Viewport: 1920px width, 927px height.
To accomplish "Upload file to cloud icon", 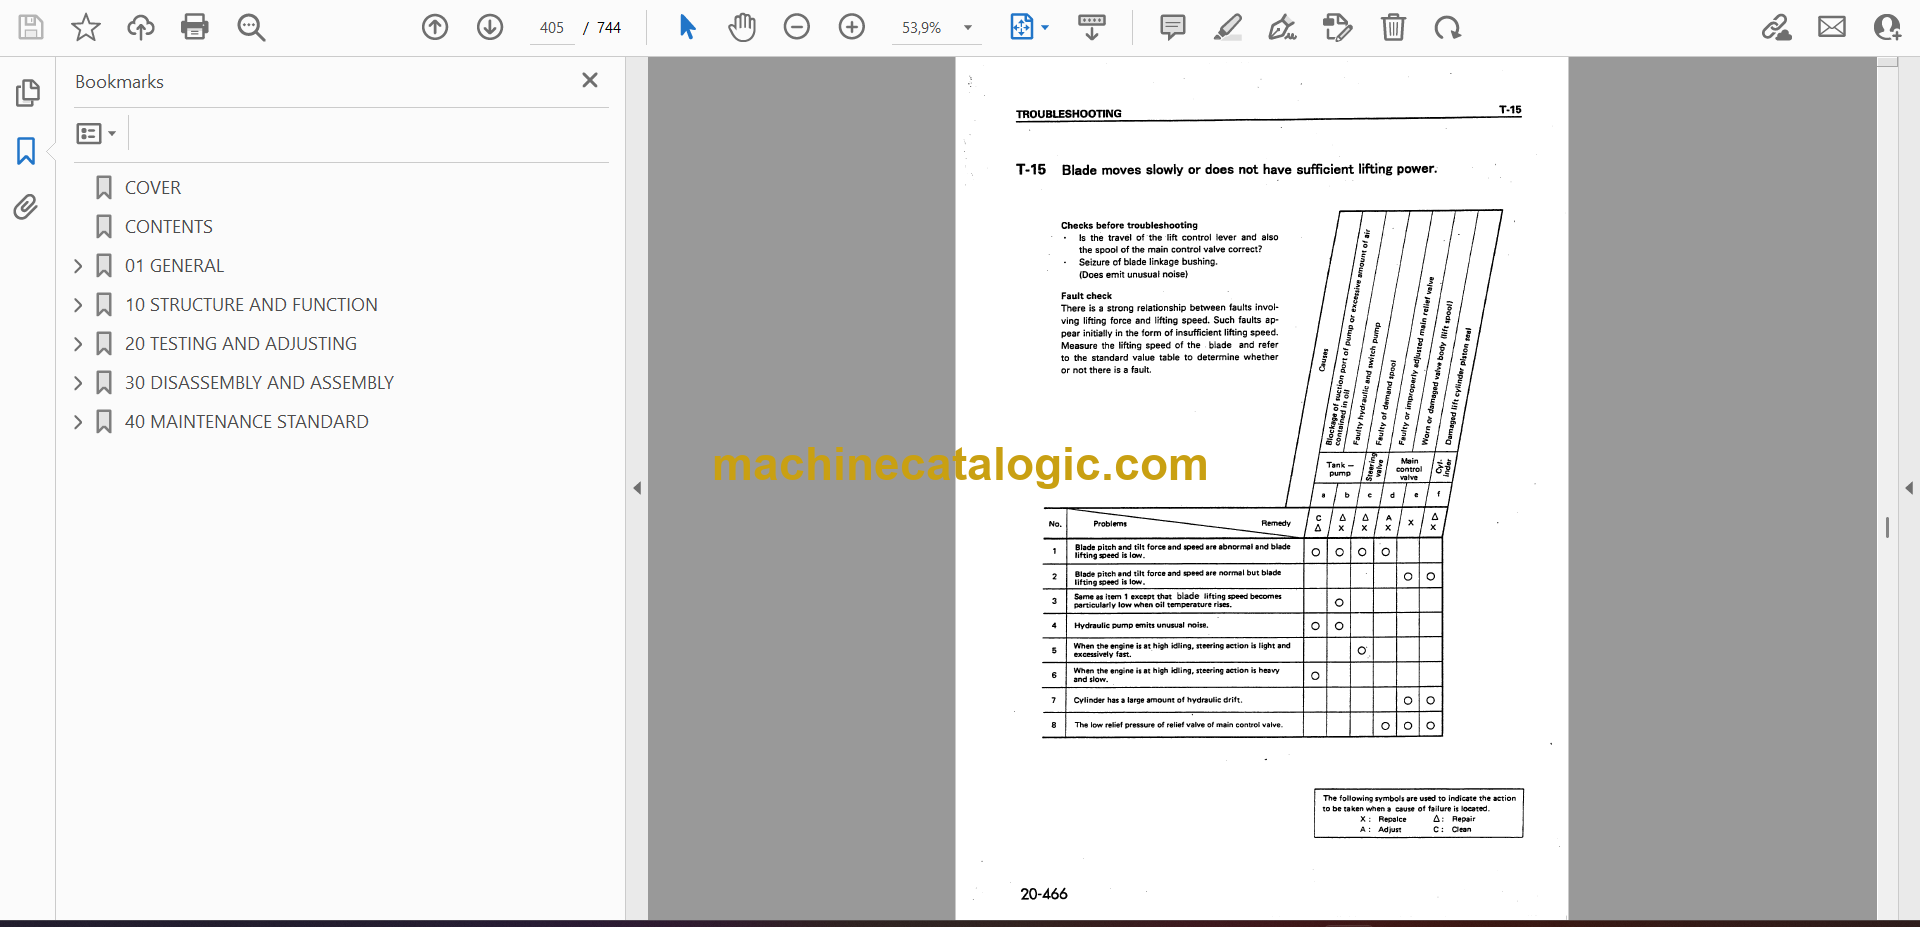I will coord(141,27).
